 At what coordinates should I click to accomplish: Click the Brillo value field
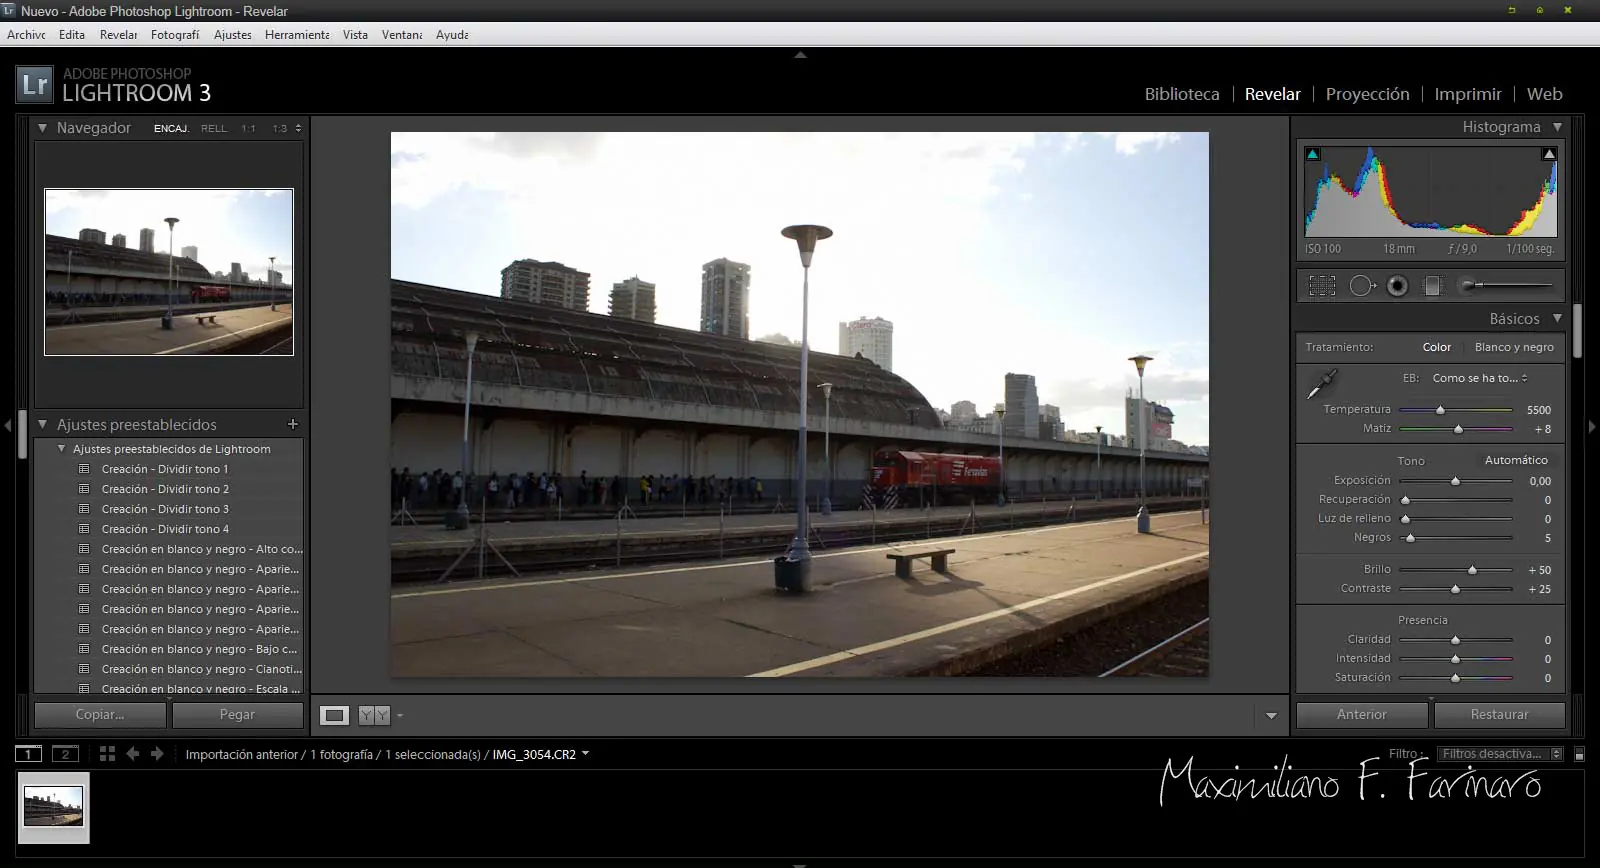1539,570
